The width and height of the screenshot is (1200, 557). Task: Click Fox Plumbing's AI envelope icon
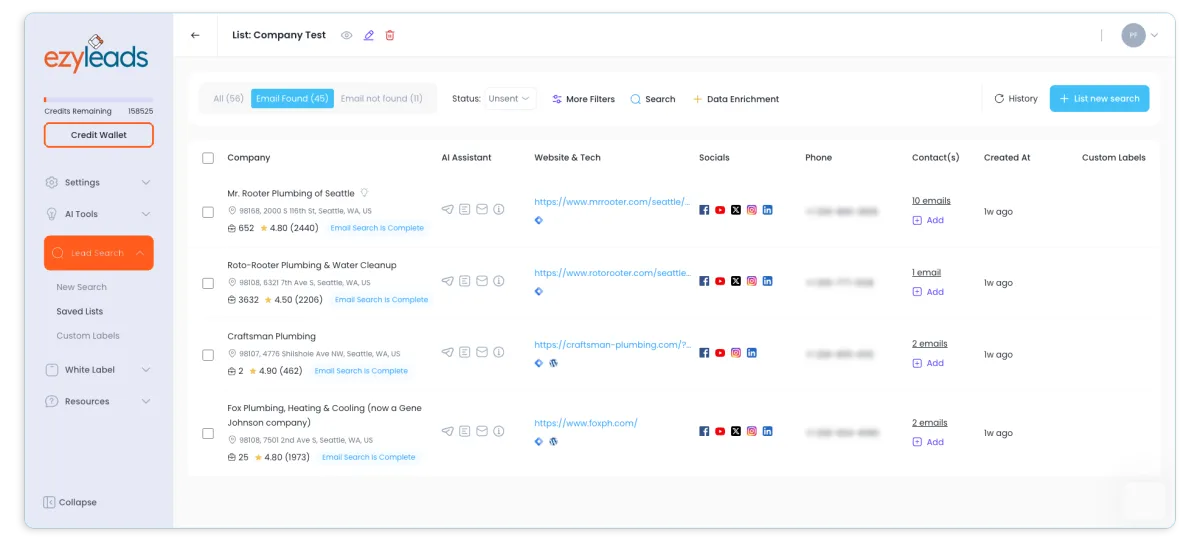tap(482, 431)
